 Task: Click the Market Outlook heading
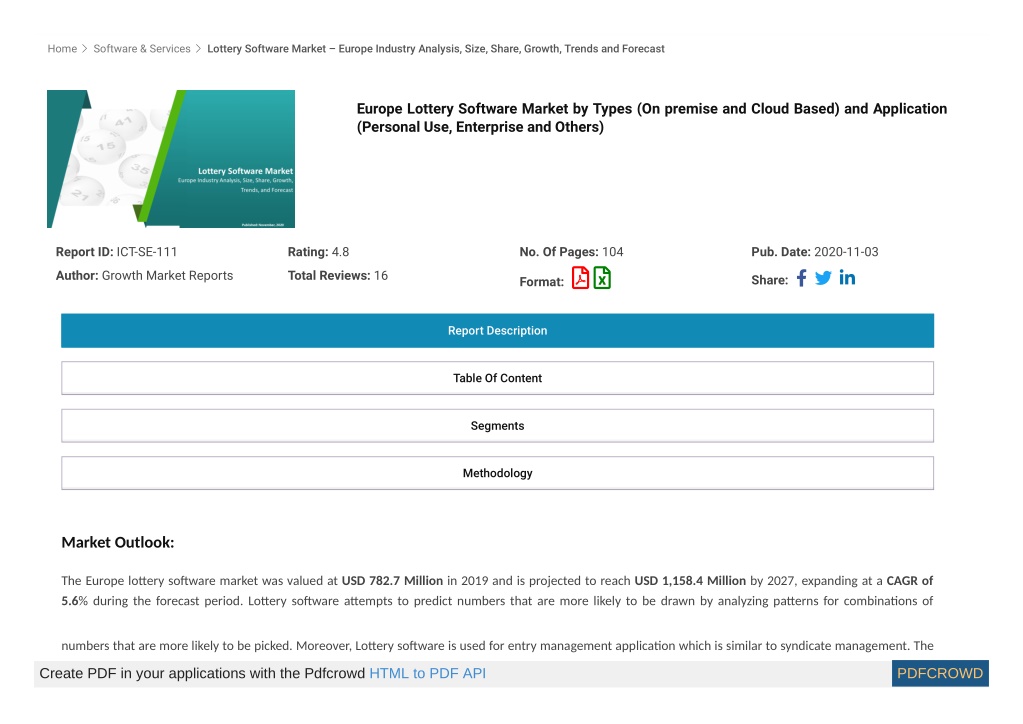tap(117, 543)
